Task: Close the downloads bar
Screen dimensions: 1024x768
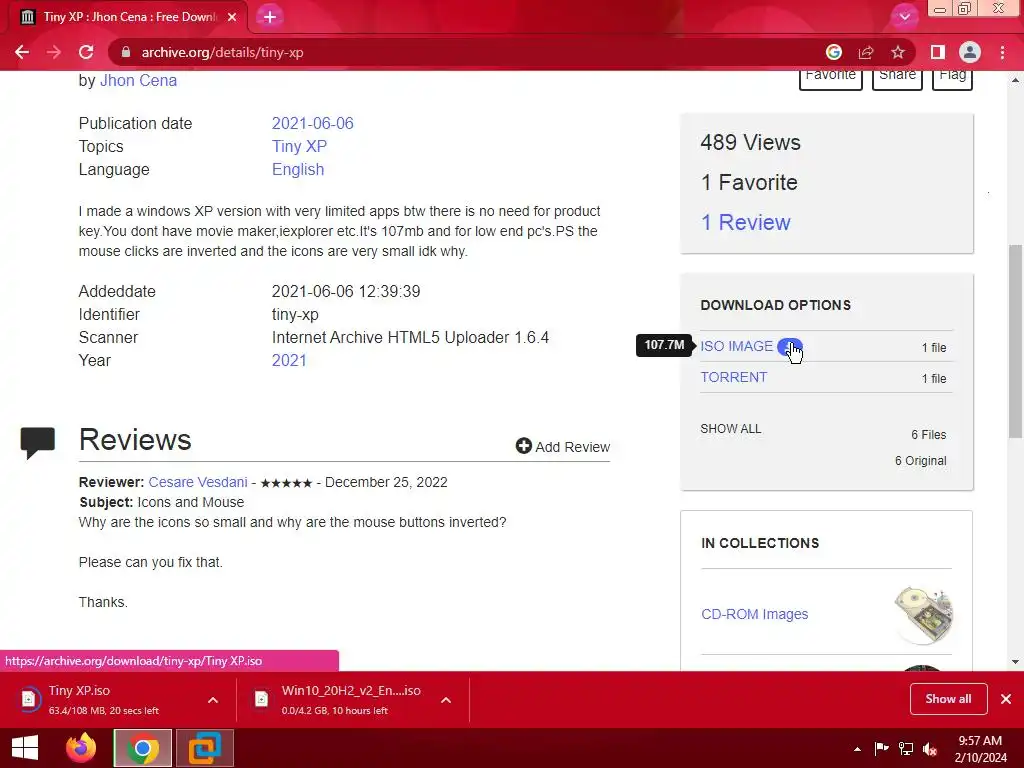Action: click(1006, 699)
